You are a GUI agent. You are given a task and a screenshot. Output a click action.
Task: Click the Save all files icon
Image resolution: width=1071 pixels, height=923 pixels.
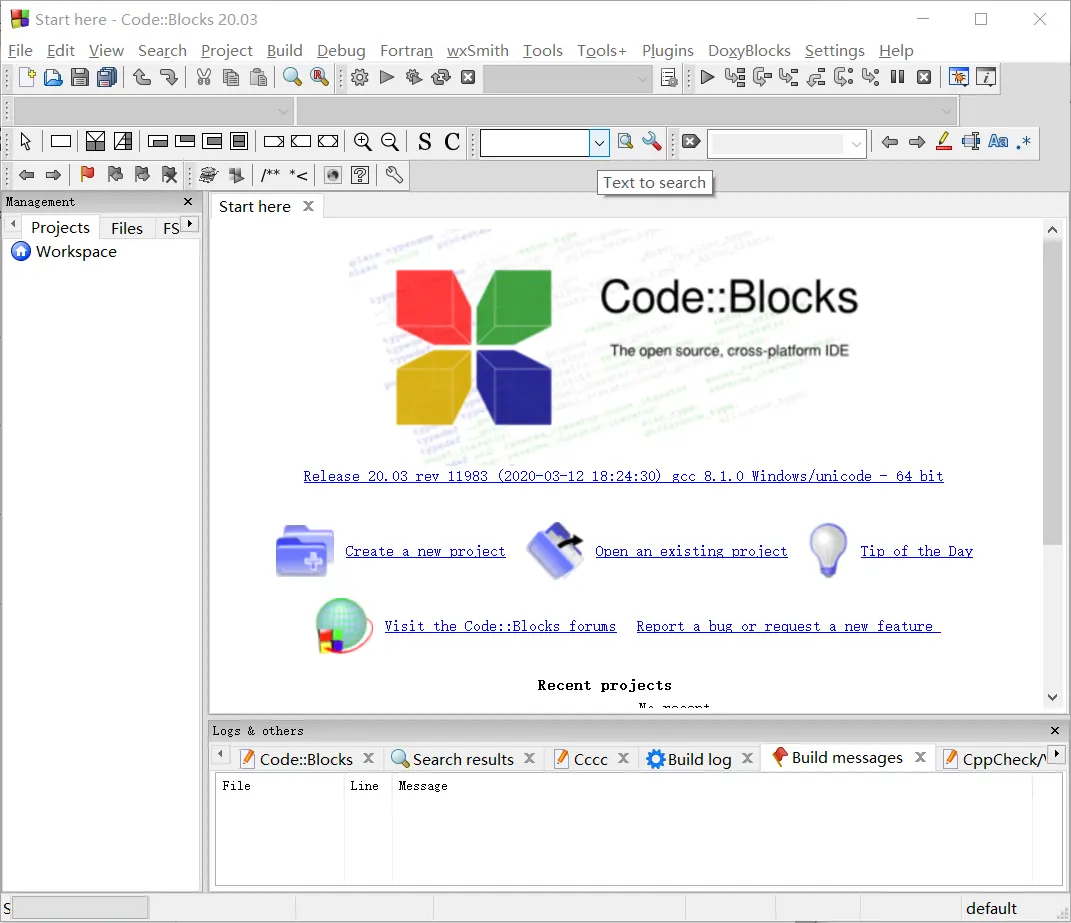tap(107, 77)
